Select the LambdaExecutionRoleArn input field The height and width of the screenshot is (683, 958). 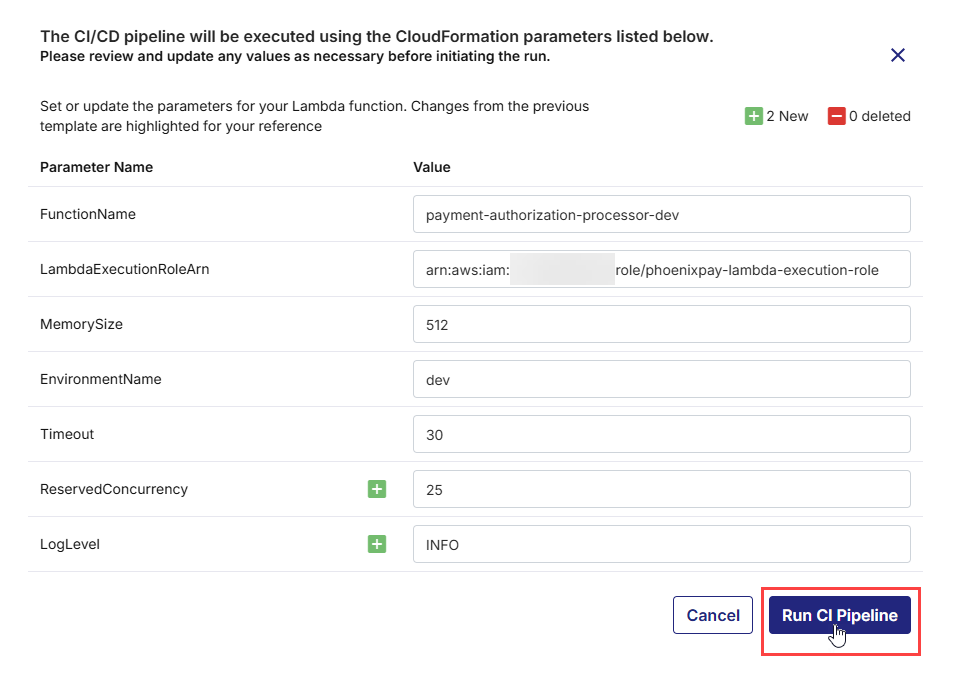click(662, 269)
